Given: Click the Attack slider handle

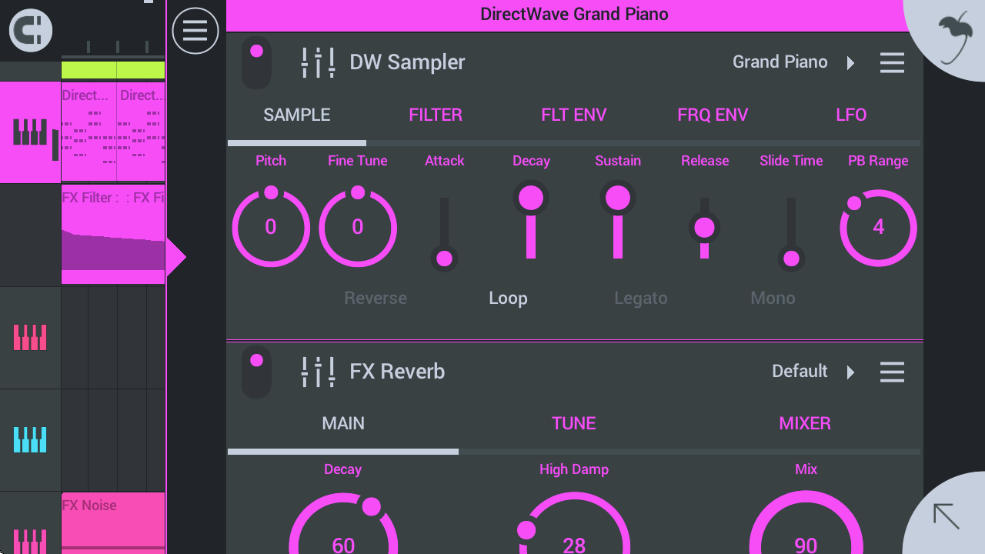Looking at the screenshot, I should 444,258.
